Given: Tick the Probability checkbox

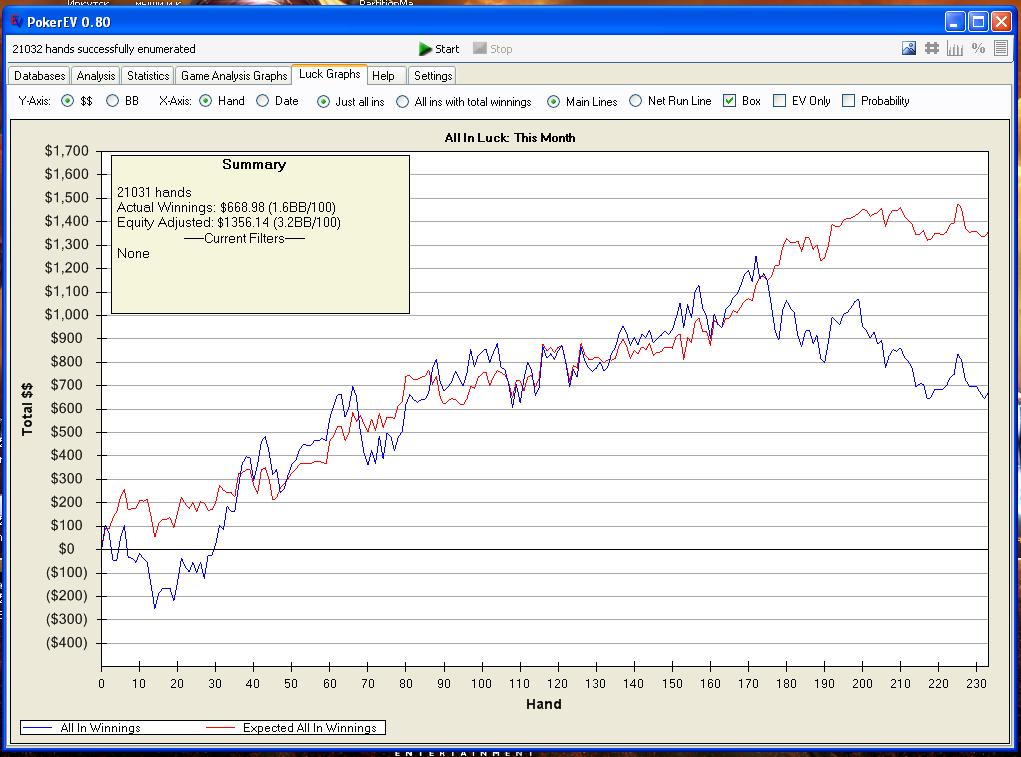Looking at the screenshot, I should coord(849,101).
